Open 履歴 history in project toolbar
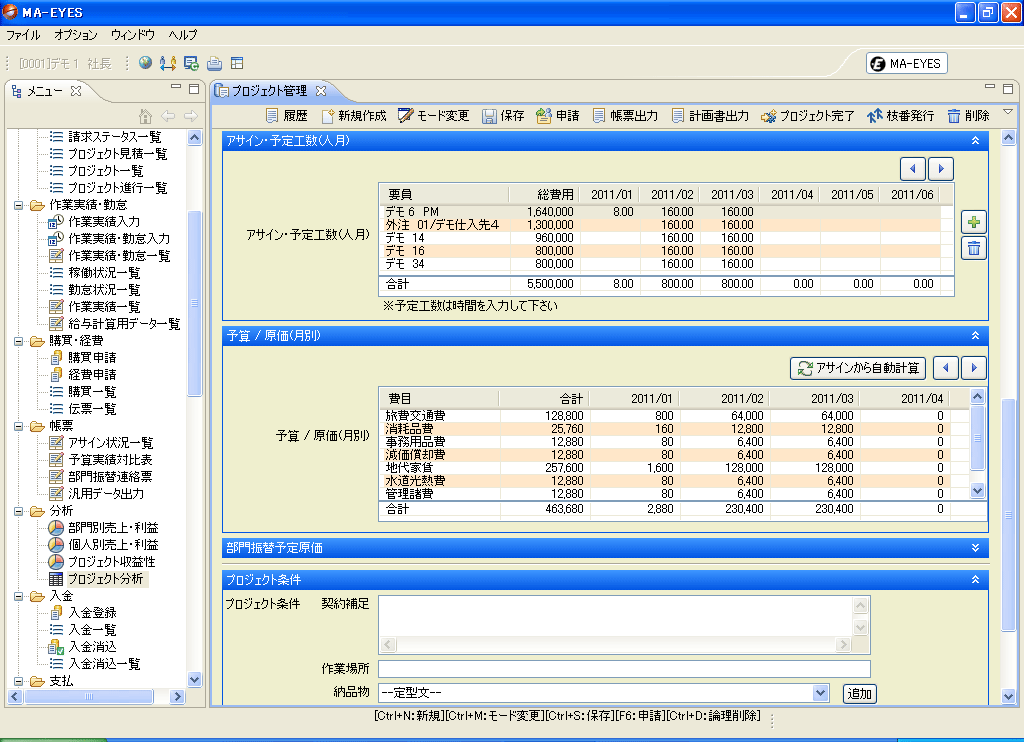The height and width of the screenshot is (742, 1024). [286, 116]
